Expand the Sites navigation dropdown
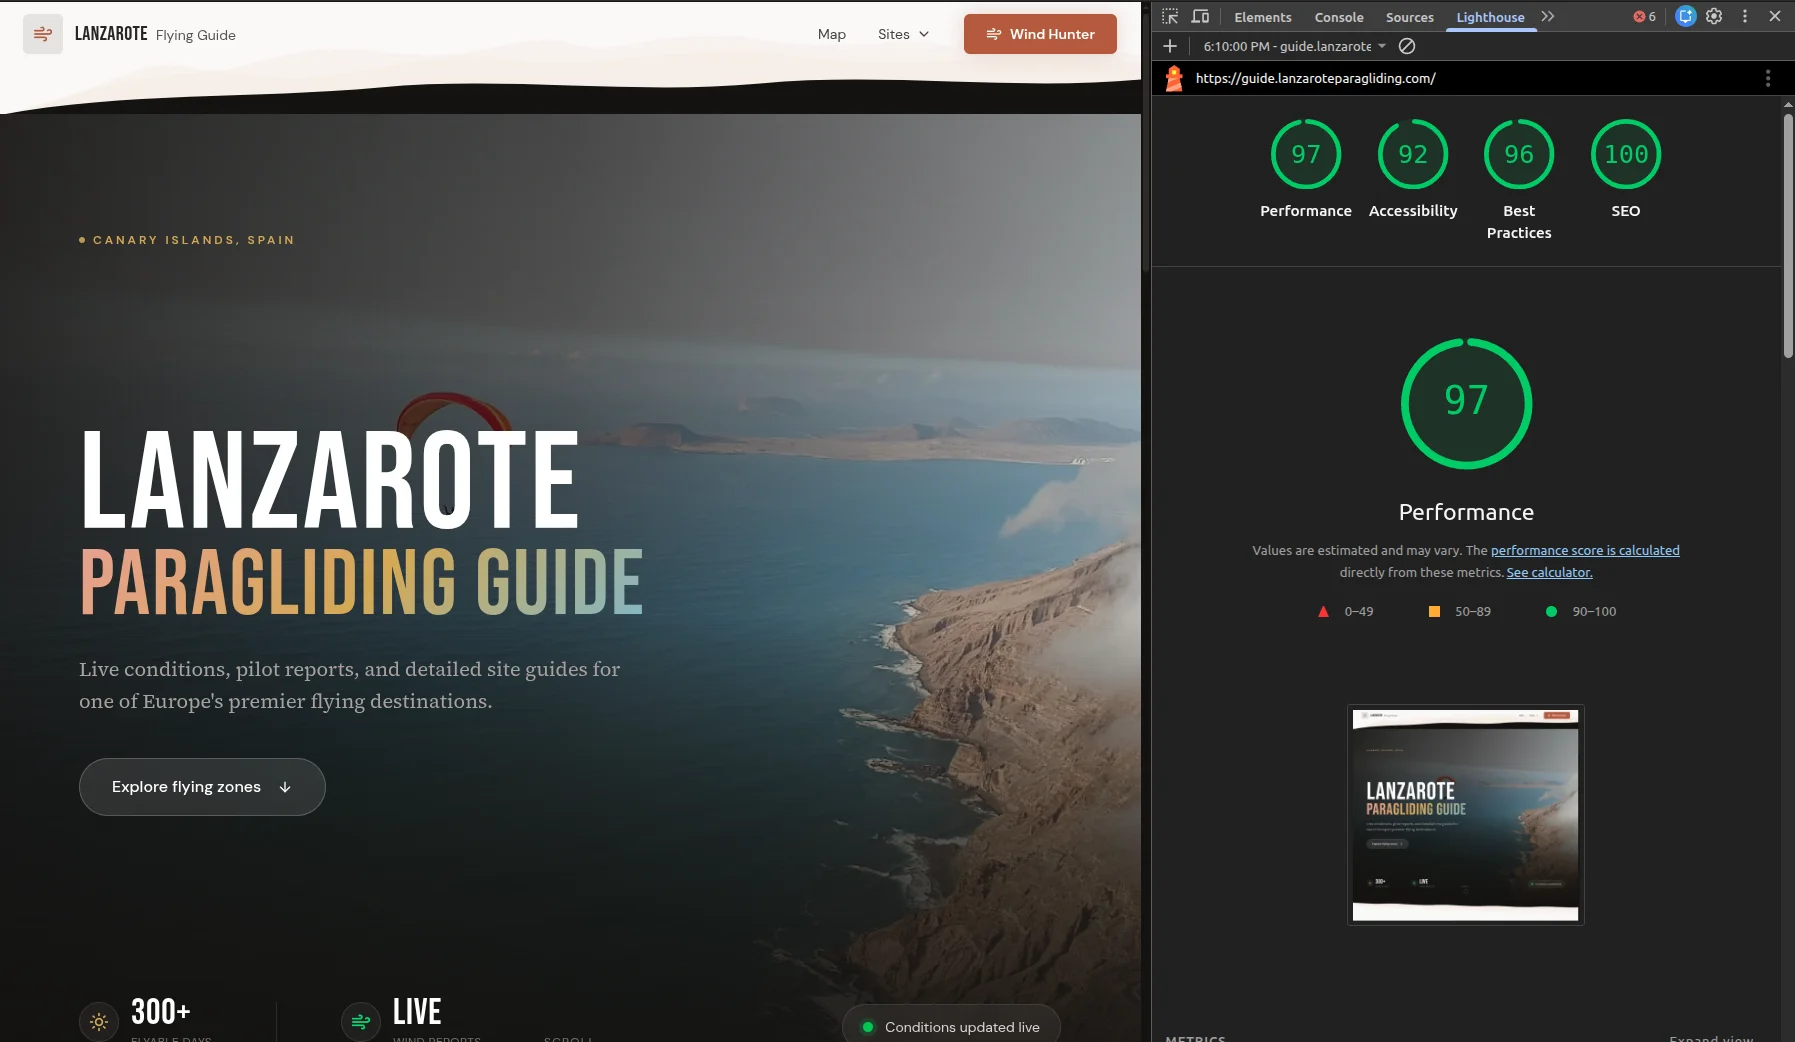 coord(903,34)
